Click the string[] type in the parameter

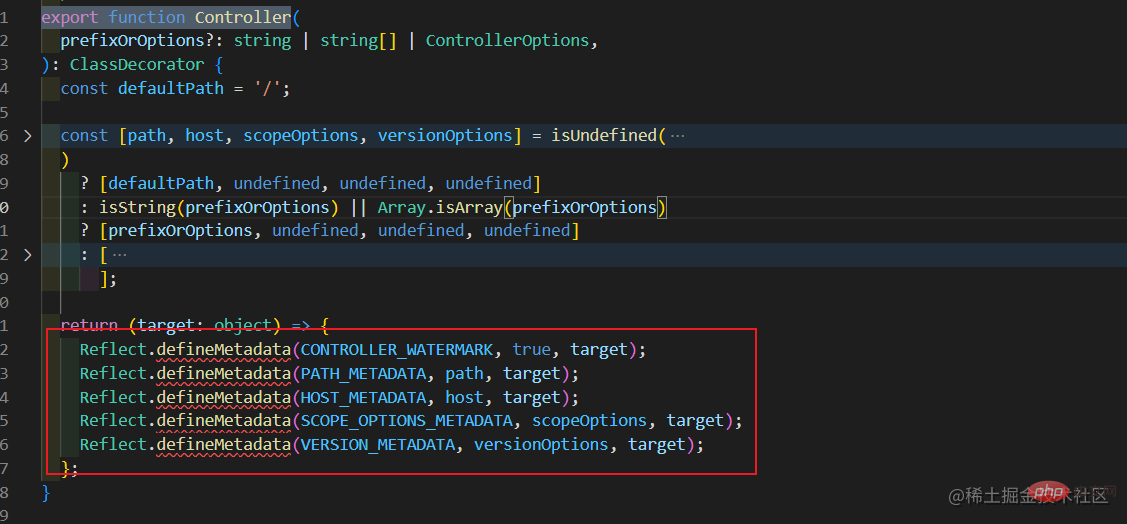[358, 40]
